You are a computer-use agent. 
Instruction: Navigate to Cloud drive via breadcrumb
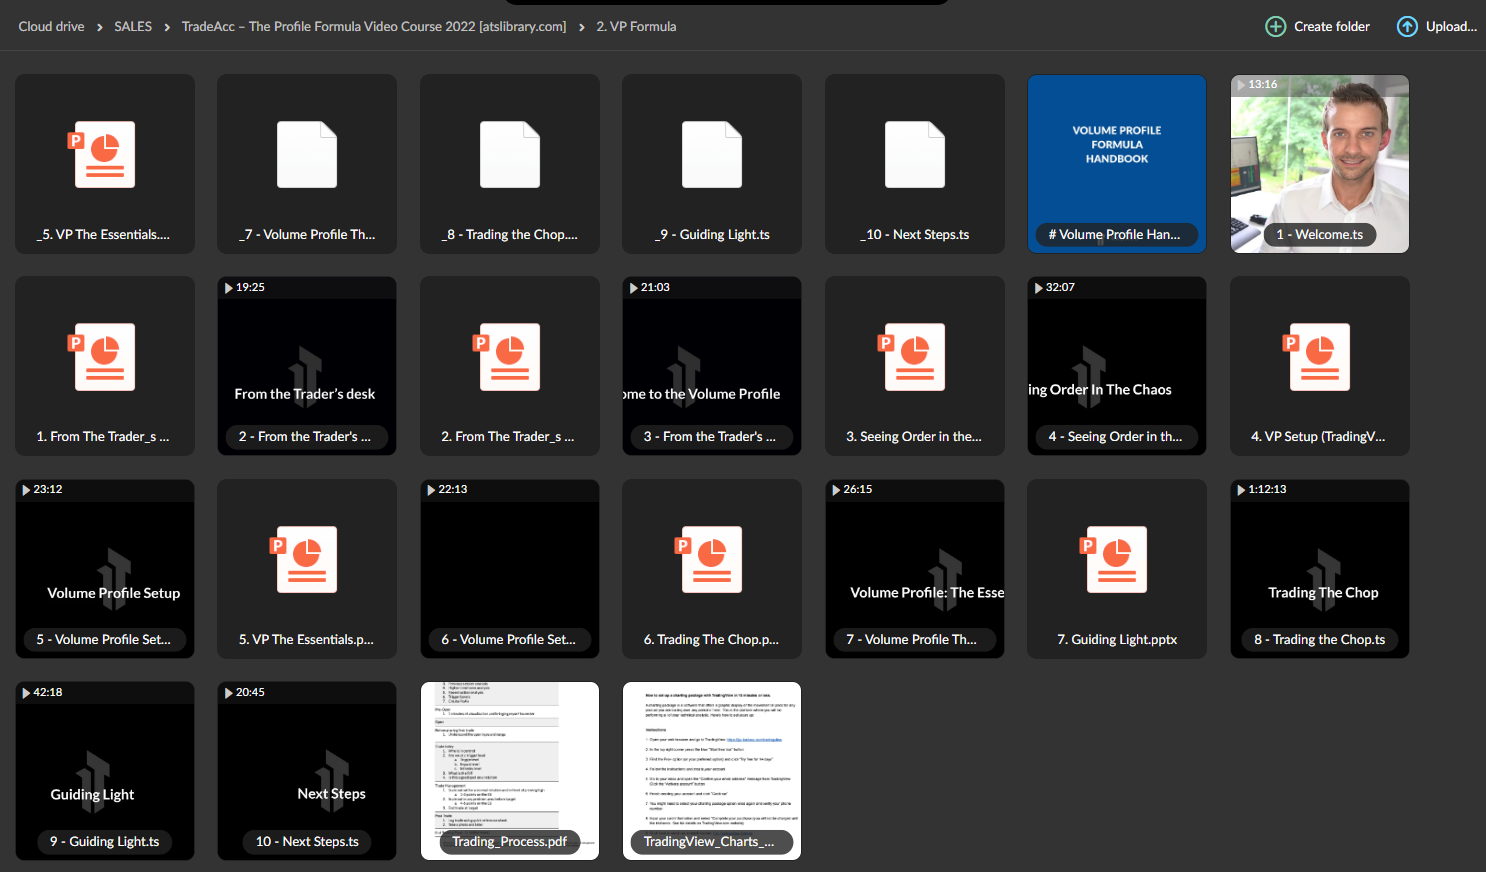pos(51,27)
